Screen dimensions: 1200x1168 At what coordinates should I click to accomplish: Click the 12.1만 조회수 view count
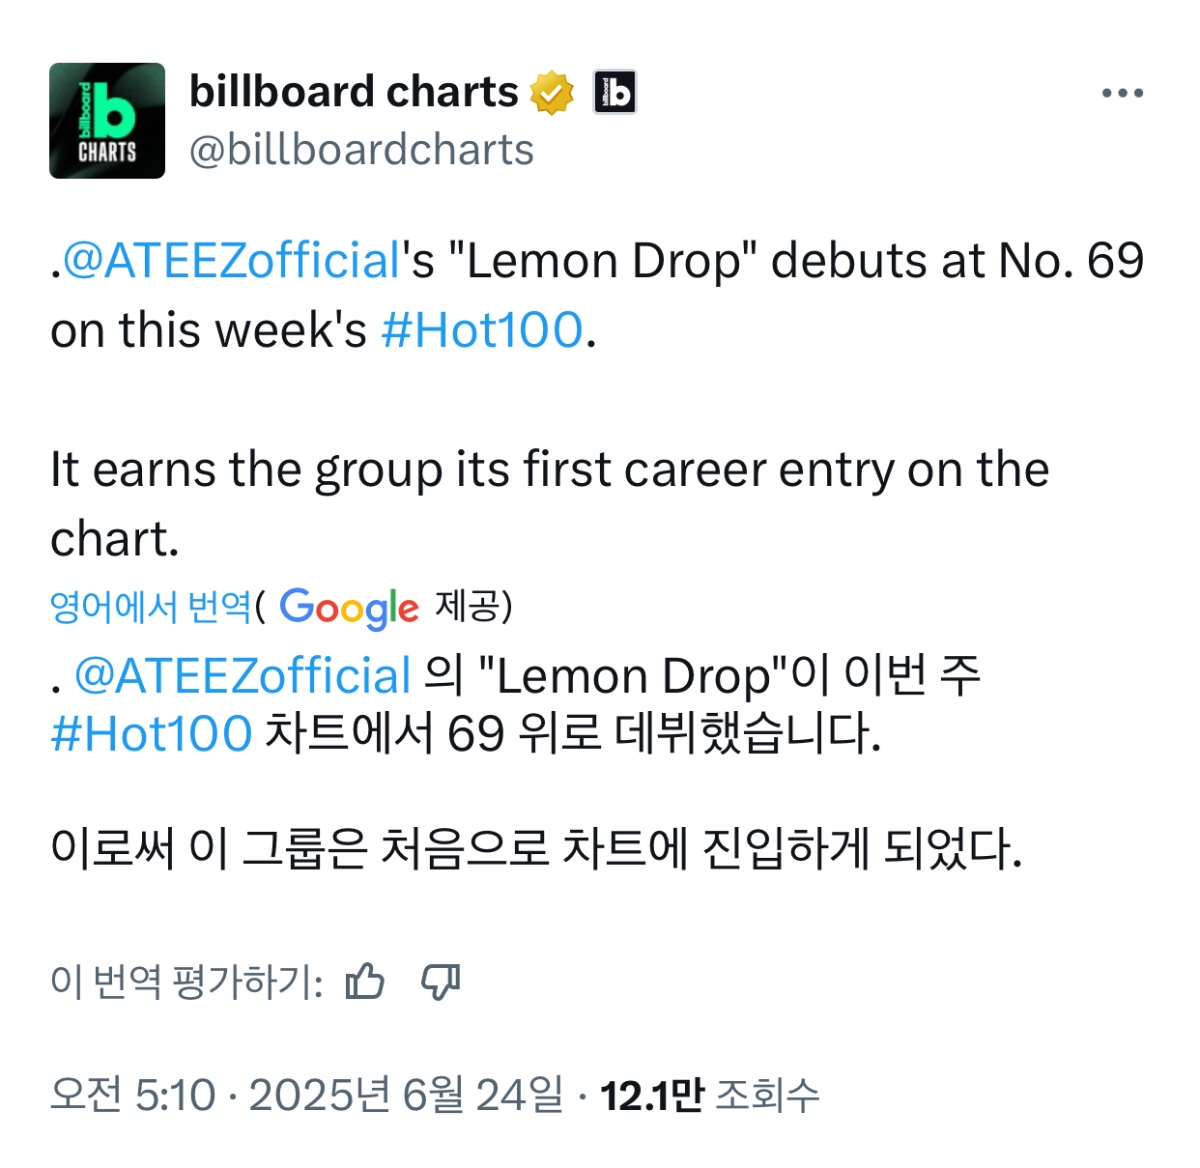pos(709,1095)
